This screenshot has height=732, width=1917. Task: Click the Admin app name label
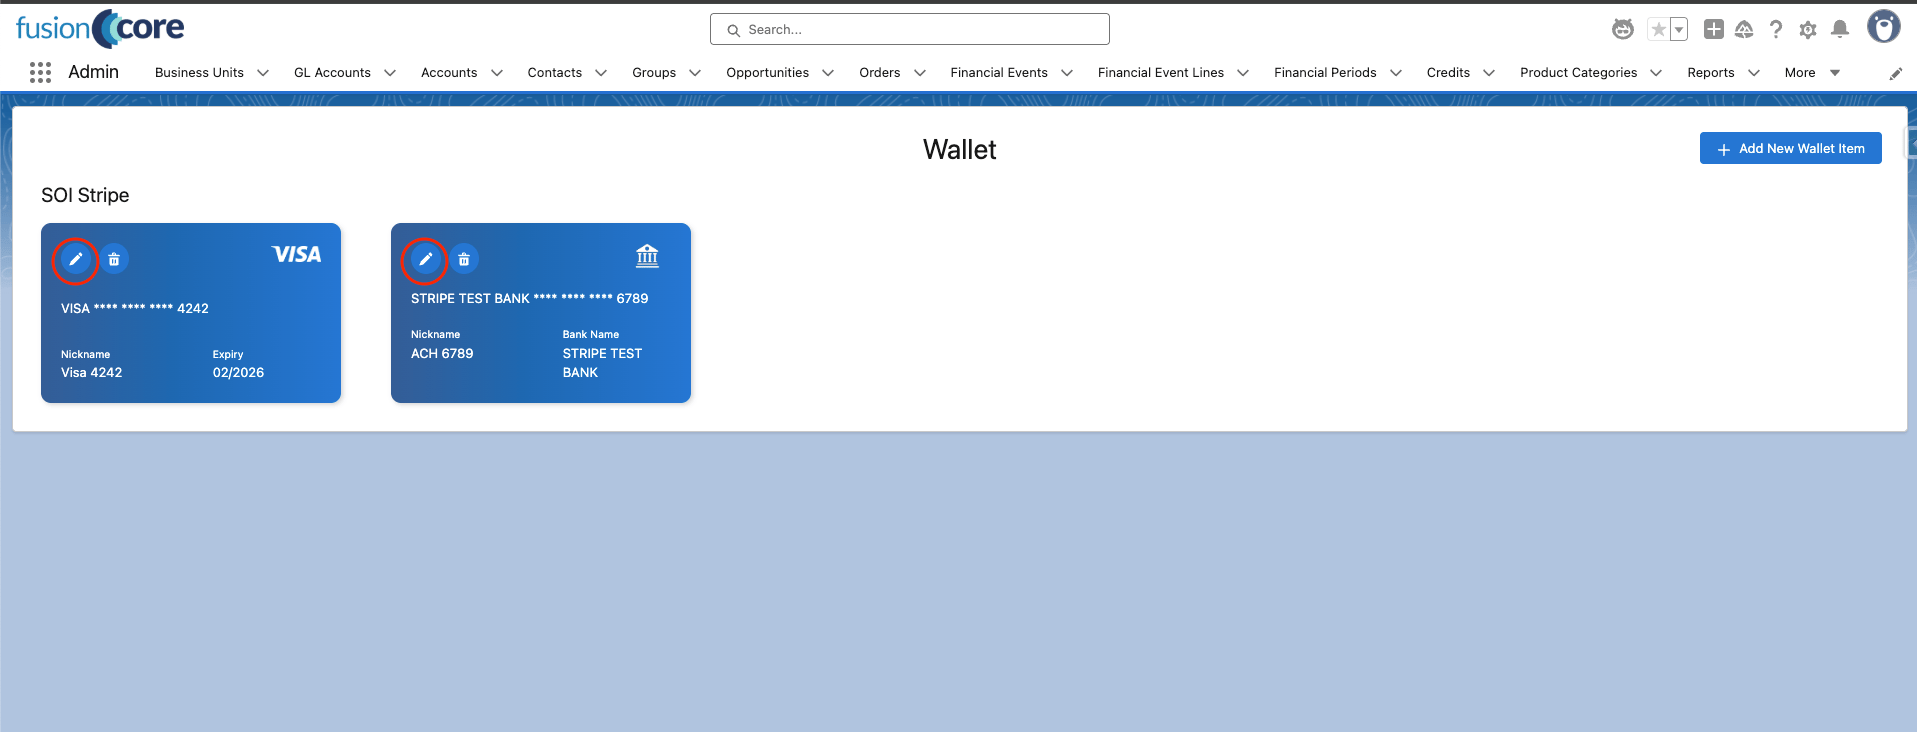point(93,72)
